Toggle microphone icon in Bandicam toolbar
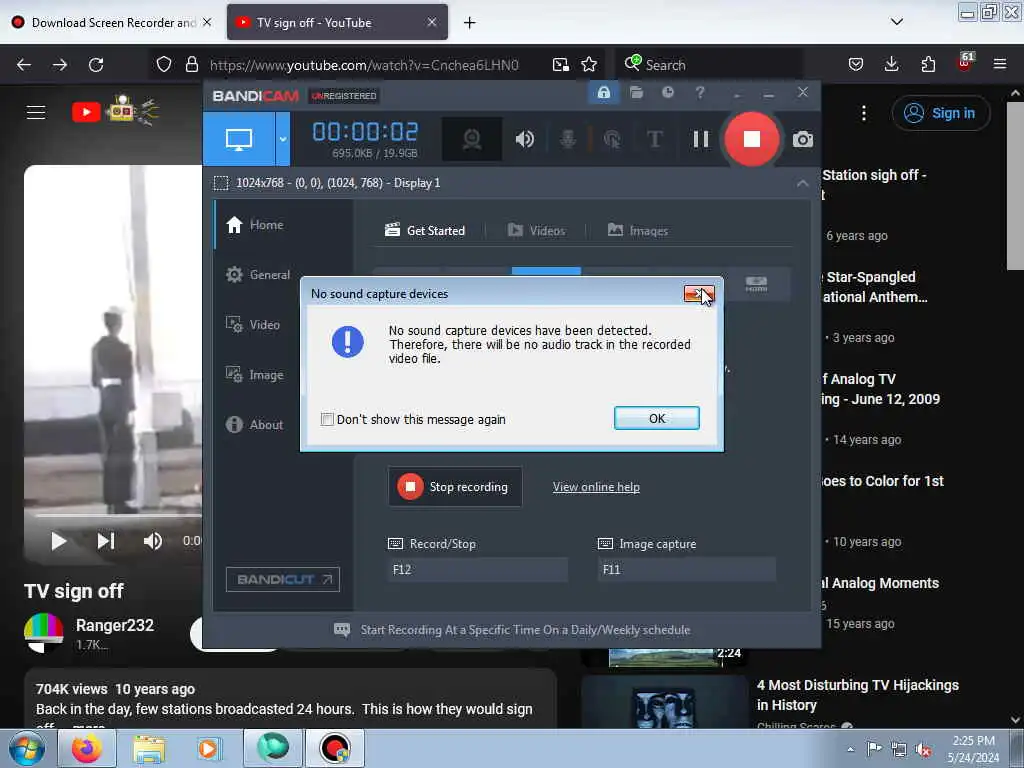Image resolution: width=1024 pixels, height=768 pixels. 568,138
